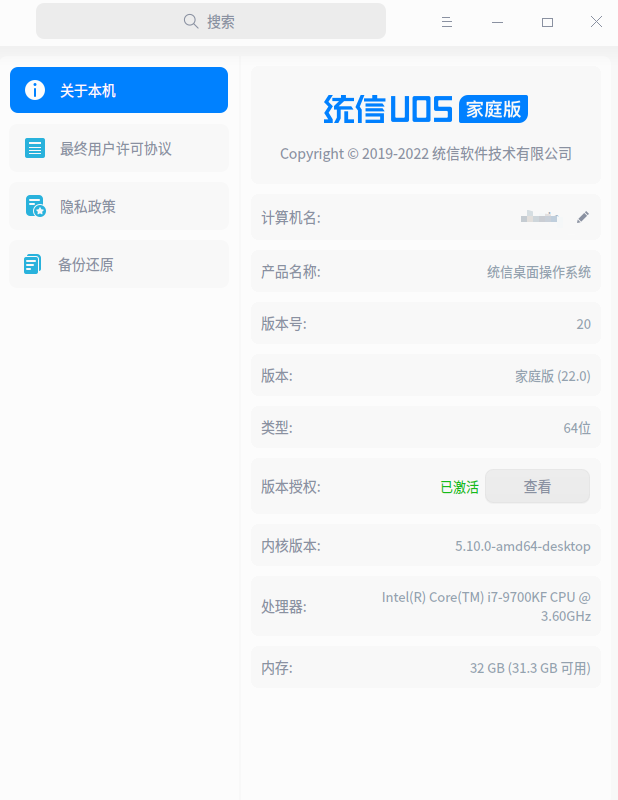Click the Copyright 2019-2022 统信软件 text

426,154
